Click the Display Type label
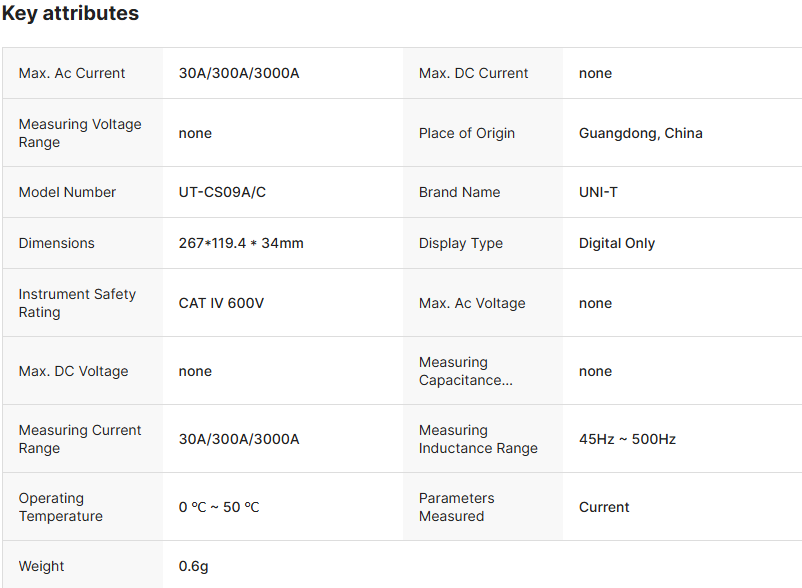802x588 pixels. (x=461, y=243)
